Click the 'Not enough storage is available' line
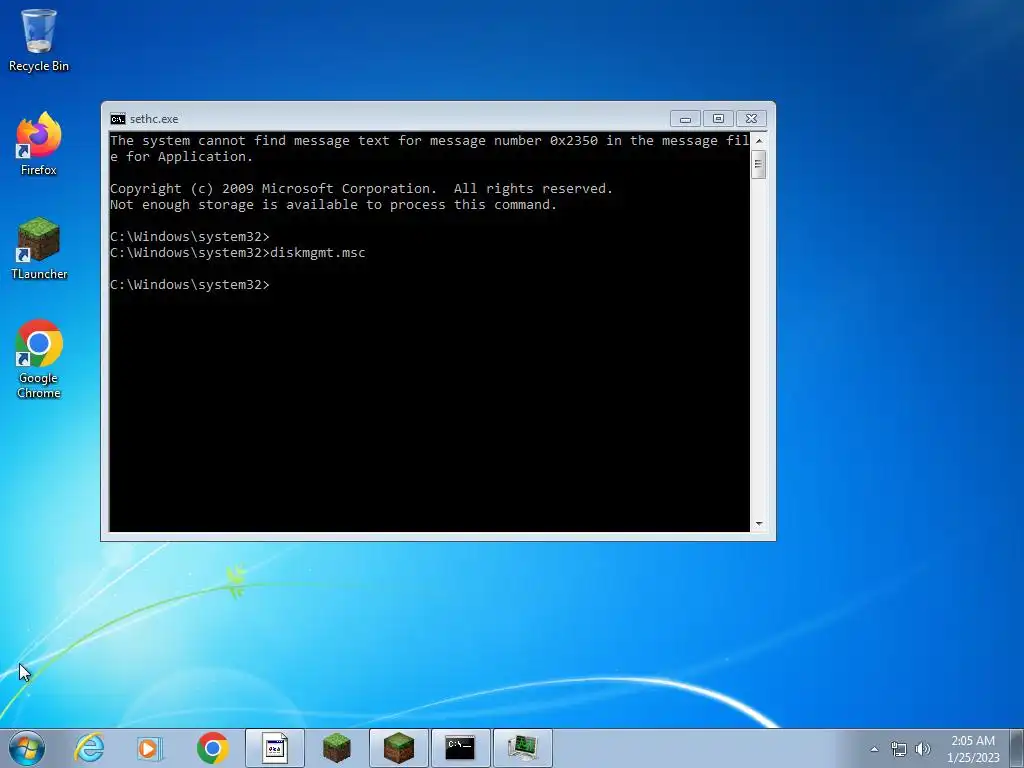The width and height of the screenshot is (1024, 768). tap(333, 205)
